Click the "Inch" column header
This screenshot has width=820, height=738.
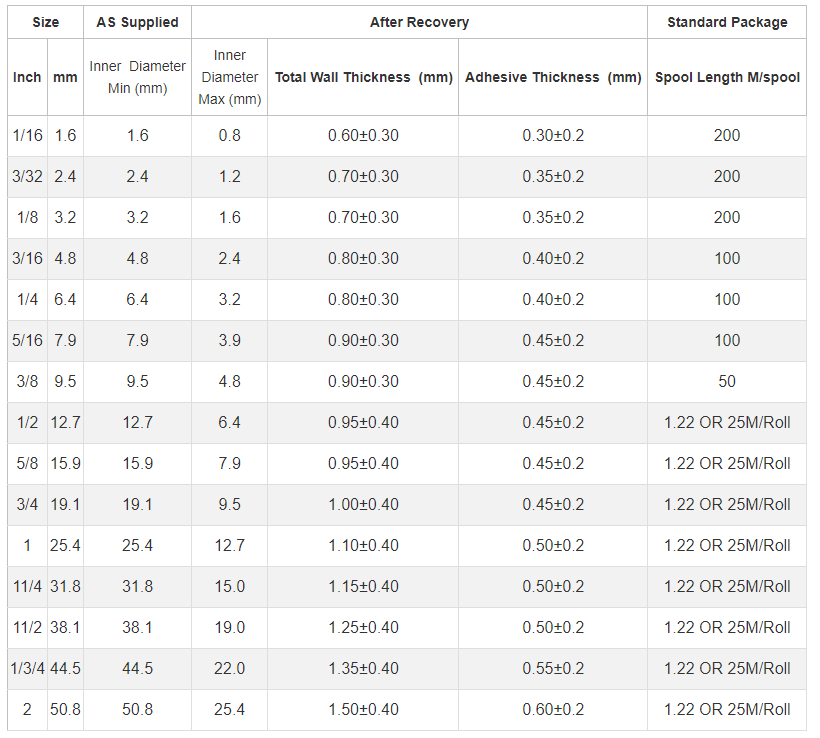point(27,77)
